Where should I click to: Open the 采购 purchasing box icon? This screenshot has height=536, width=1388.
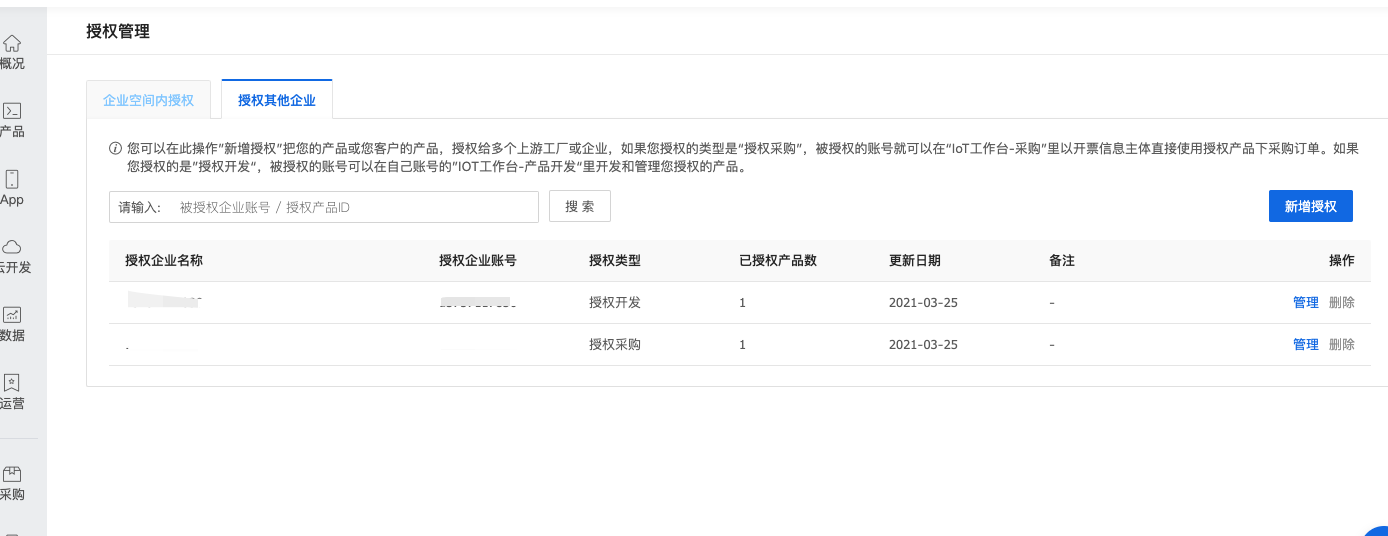click(12, 474)
